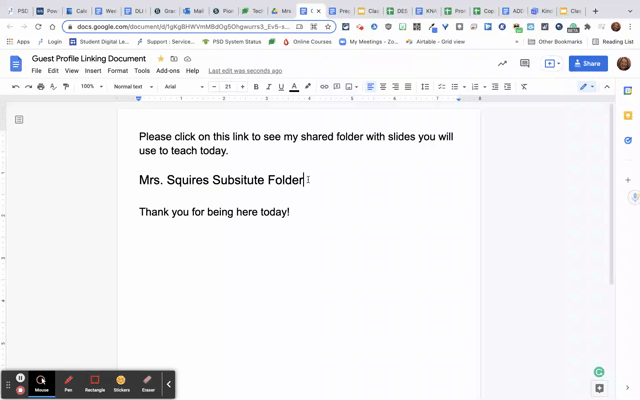Open the File menu

coord(36,71)
